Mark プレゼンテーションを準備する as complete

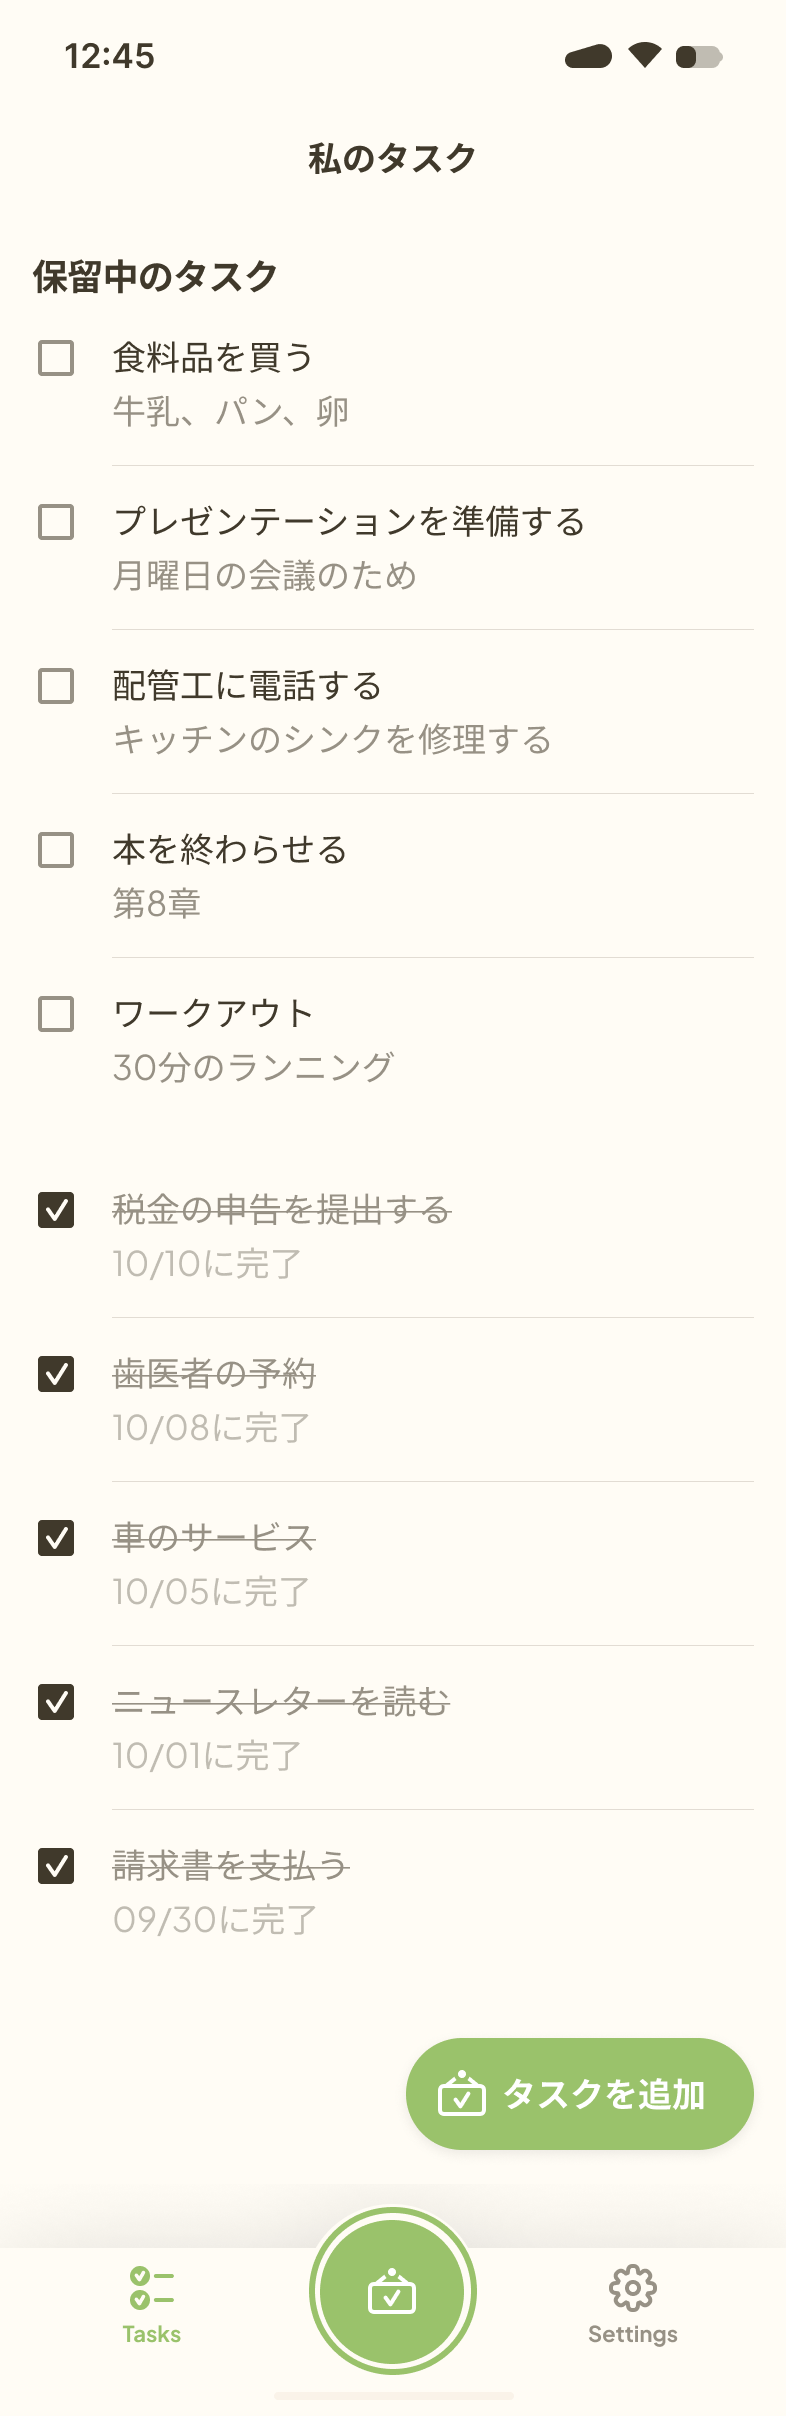pos(55,522)
